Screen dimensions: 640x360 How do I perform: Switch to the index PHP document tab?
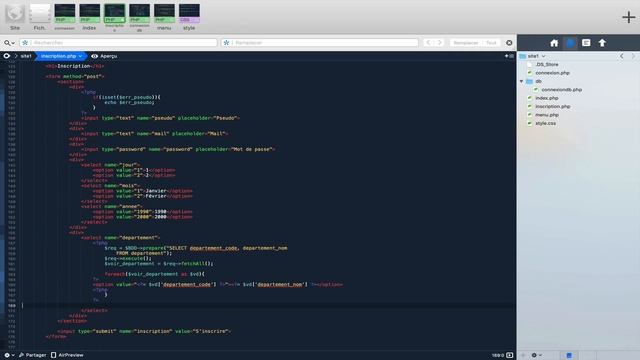point(89,16)
